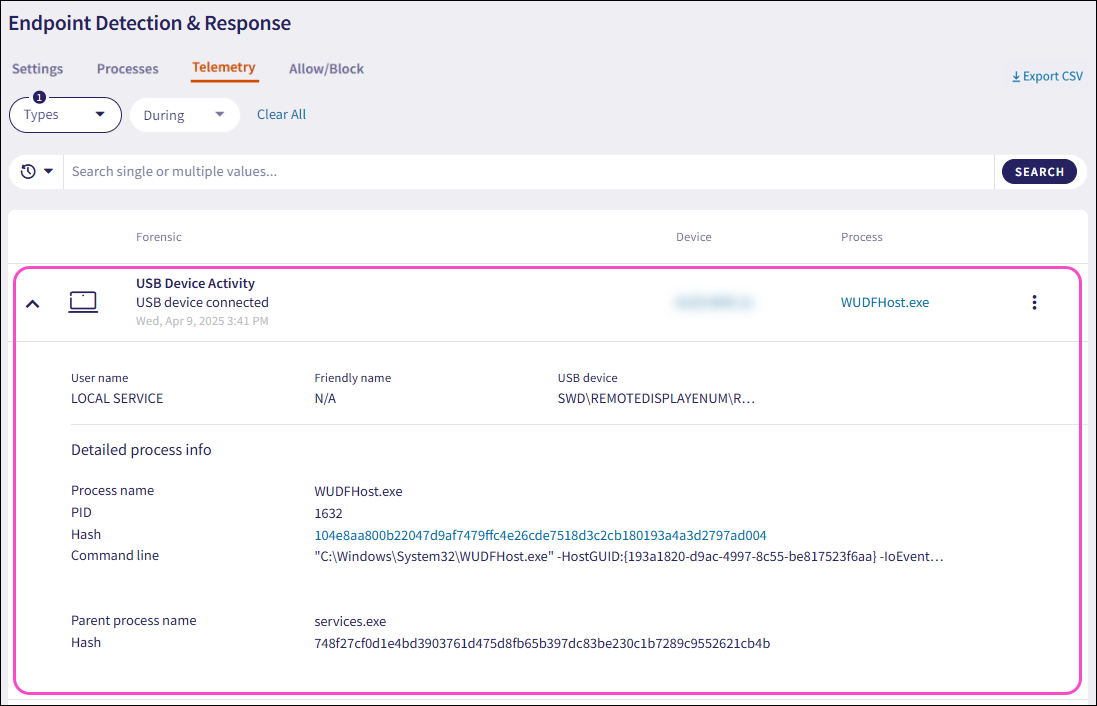
Task: Click the Forensic column header
Action: [x=159, y=237]
